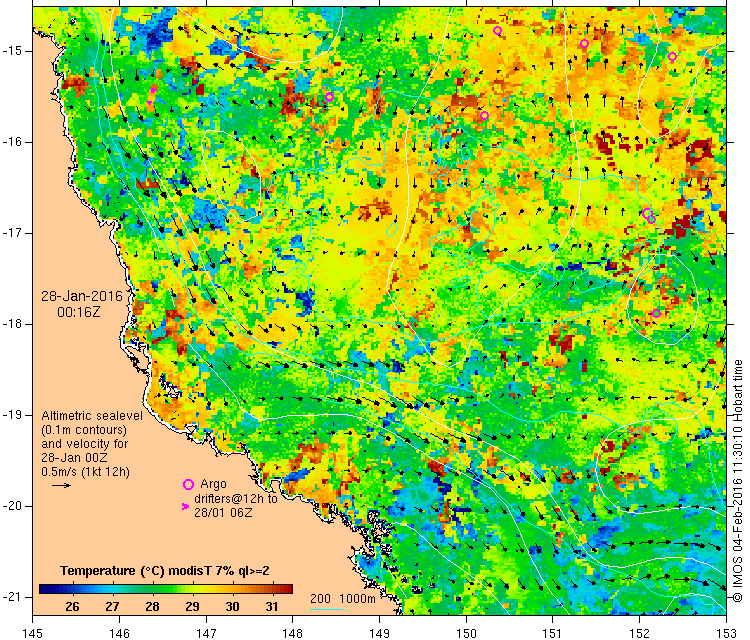This screenshot has height=640, width=750.
Task: Click the colorbar tick label '30'
Action: click(x=232, y=607)
